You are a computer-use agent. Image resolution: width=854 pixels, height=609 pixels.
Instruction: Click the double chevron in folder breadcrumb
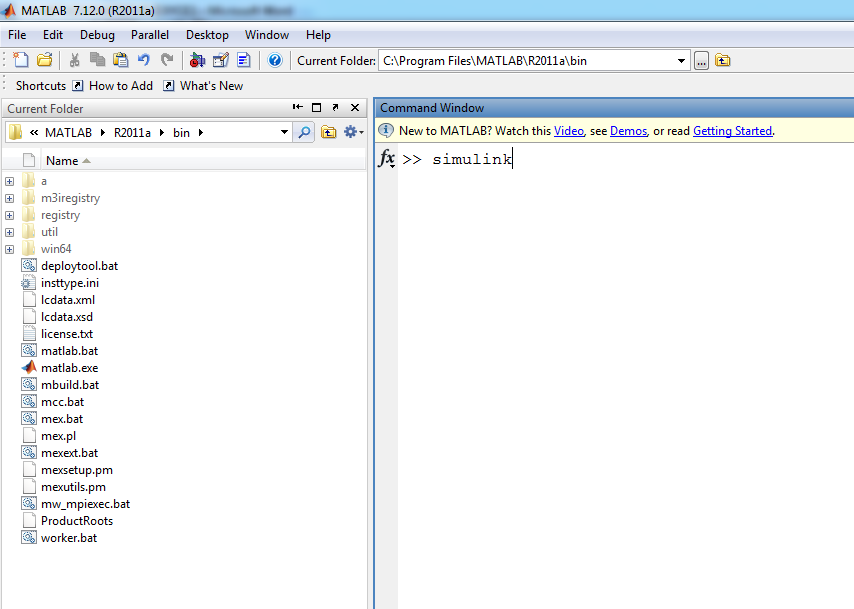tap(34, 132)
